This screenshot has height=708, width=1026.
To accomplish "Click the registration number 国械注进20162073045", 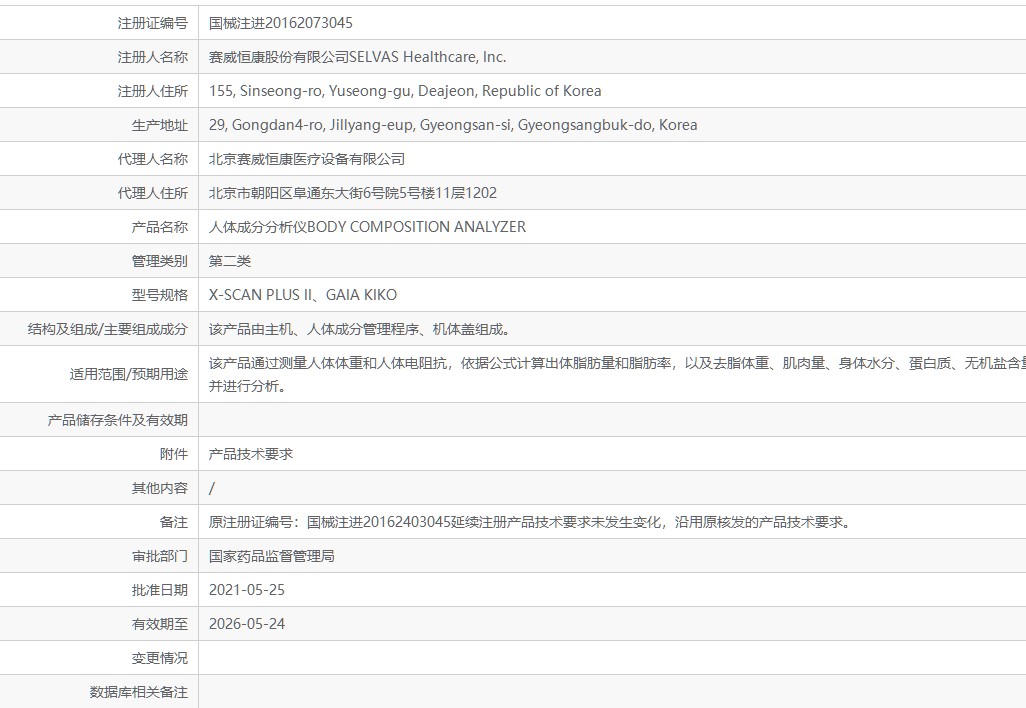I will coord(280,23).
